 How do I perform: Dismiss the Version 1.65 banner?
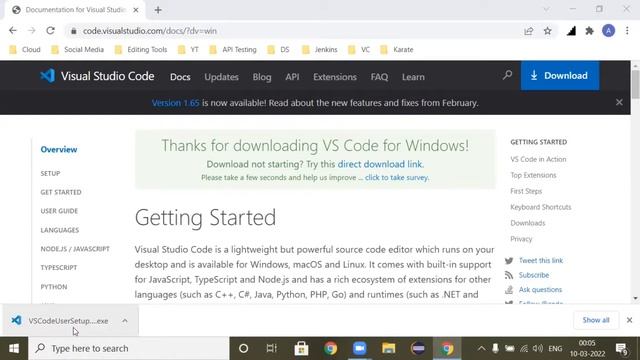coord(619,102)
